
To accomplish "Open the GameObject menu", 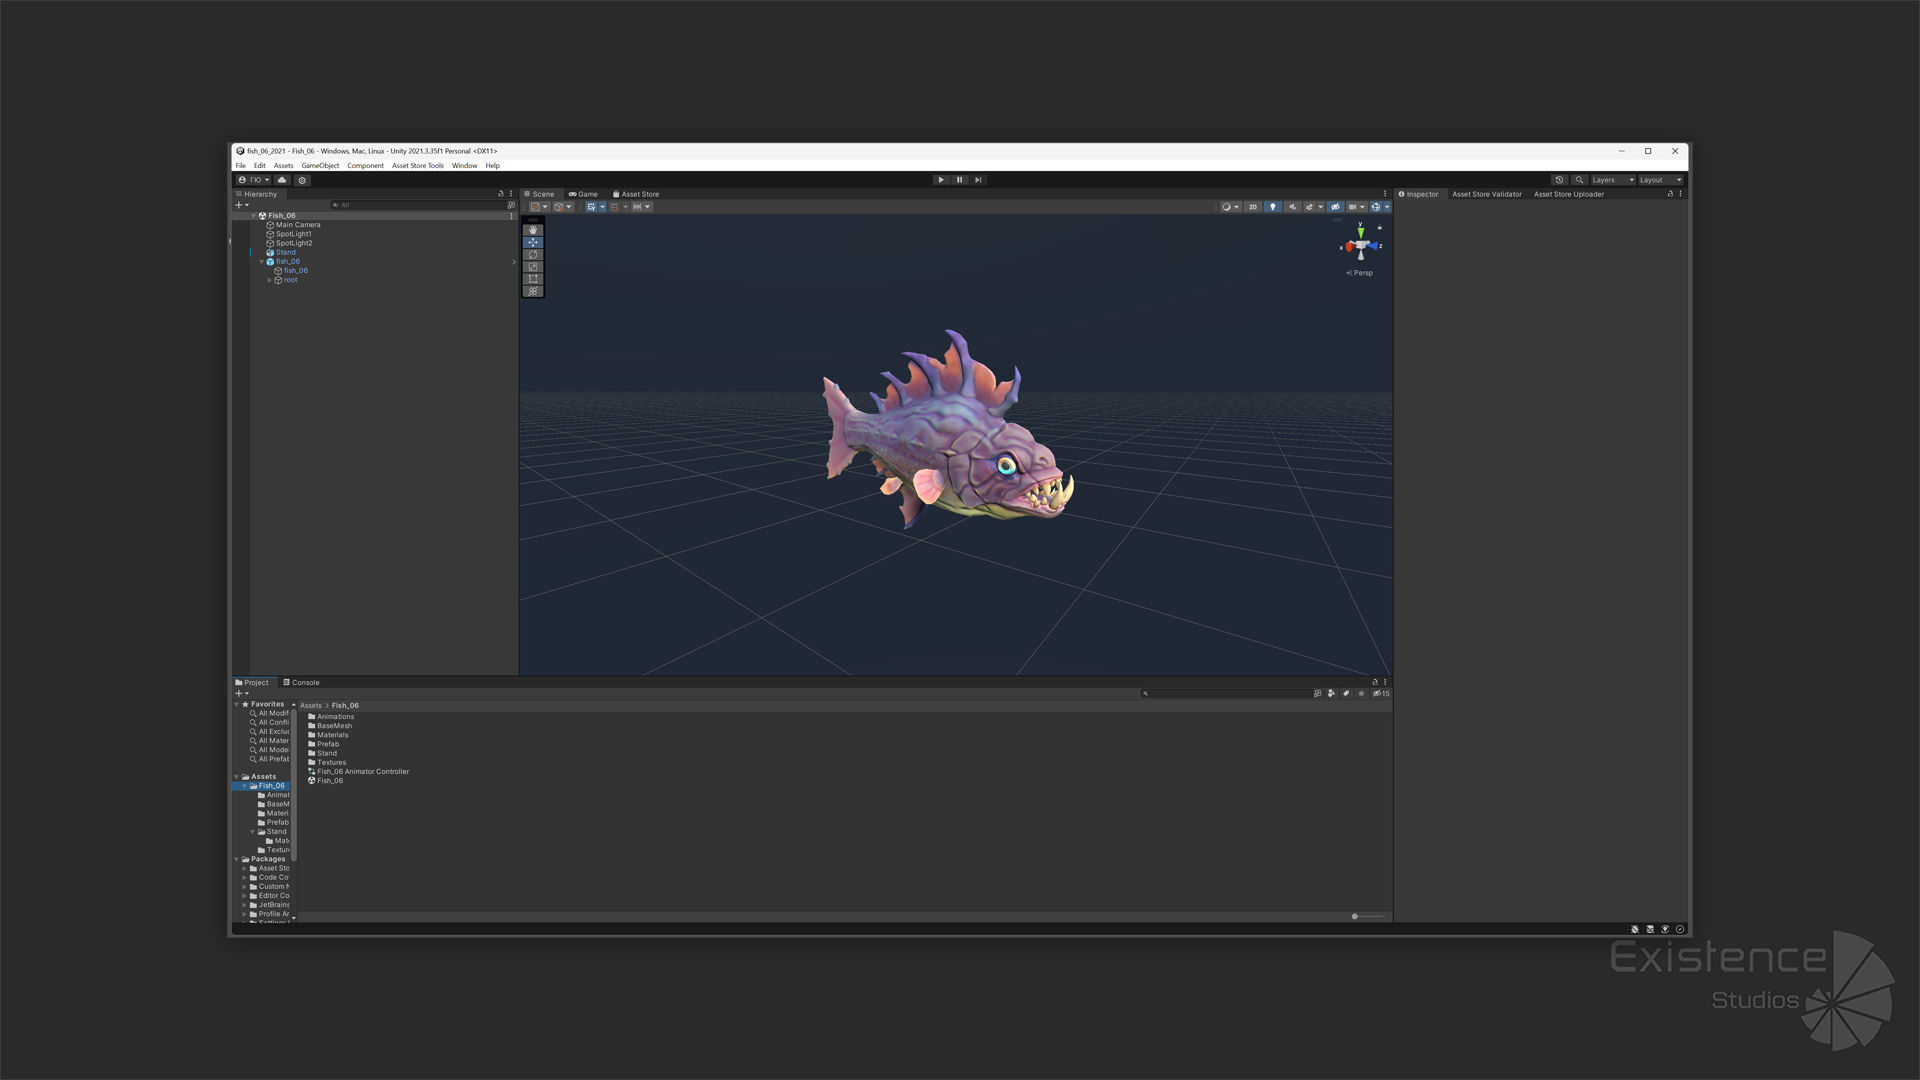I will (320, 166).
